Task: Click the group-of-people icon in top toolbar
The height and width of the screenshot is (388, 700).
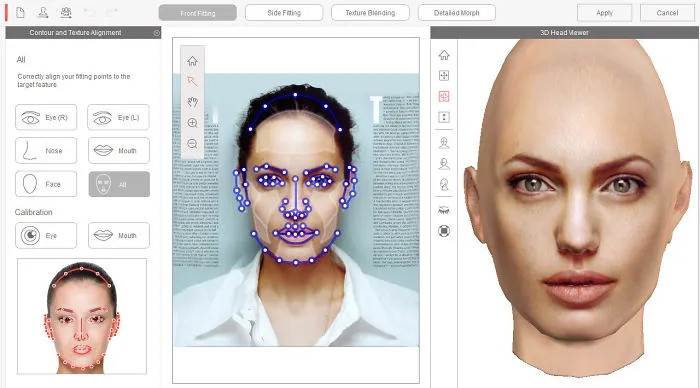Action: pyautogui.click(x=66, y=13)
